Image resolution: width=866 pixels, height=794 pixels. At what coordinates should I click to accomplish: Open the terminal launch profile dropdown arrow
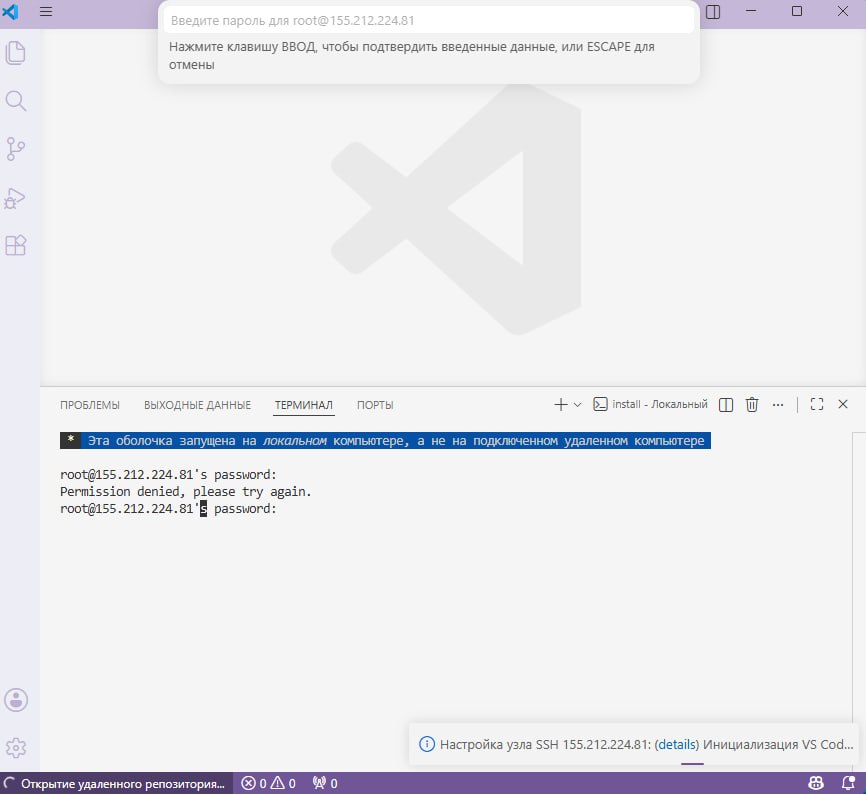578,405
